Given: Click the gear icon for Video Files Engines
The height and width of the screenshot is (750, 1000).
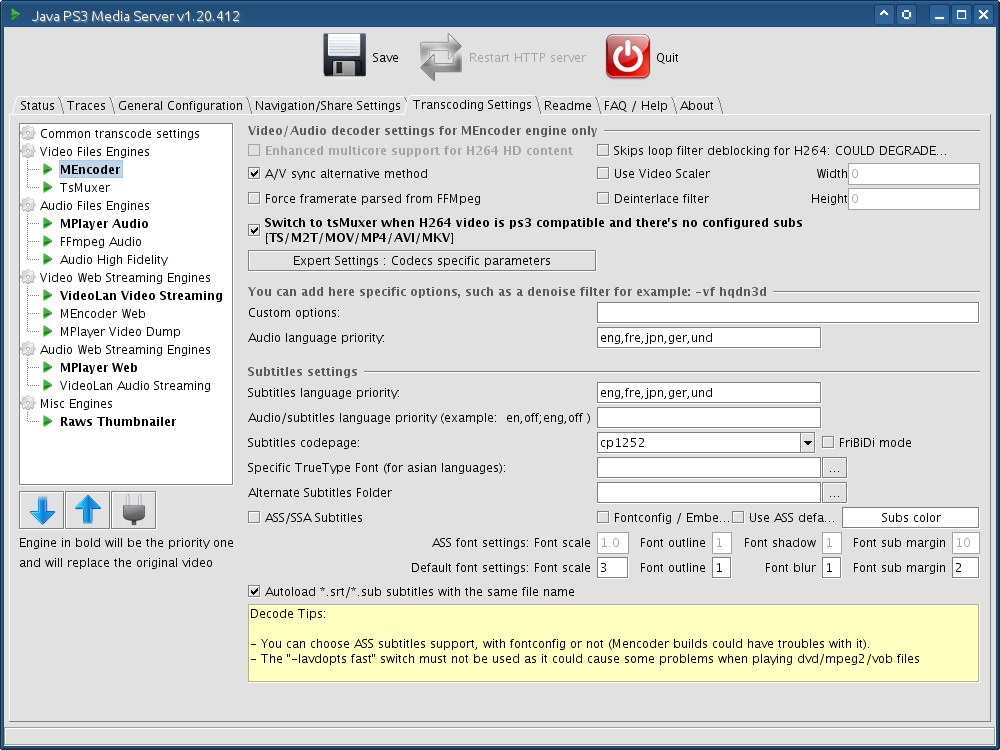Looking at the screenshot, I should click(x=28, y=151).
